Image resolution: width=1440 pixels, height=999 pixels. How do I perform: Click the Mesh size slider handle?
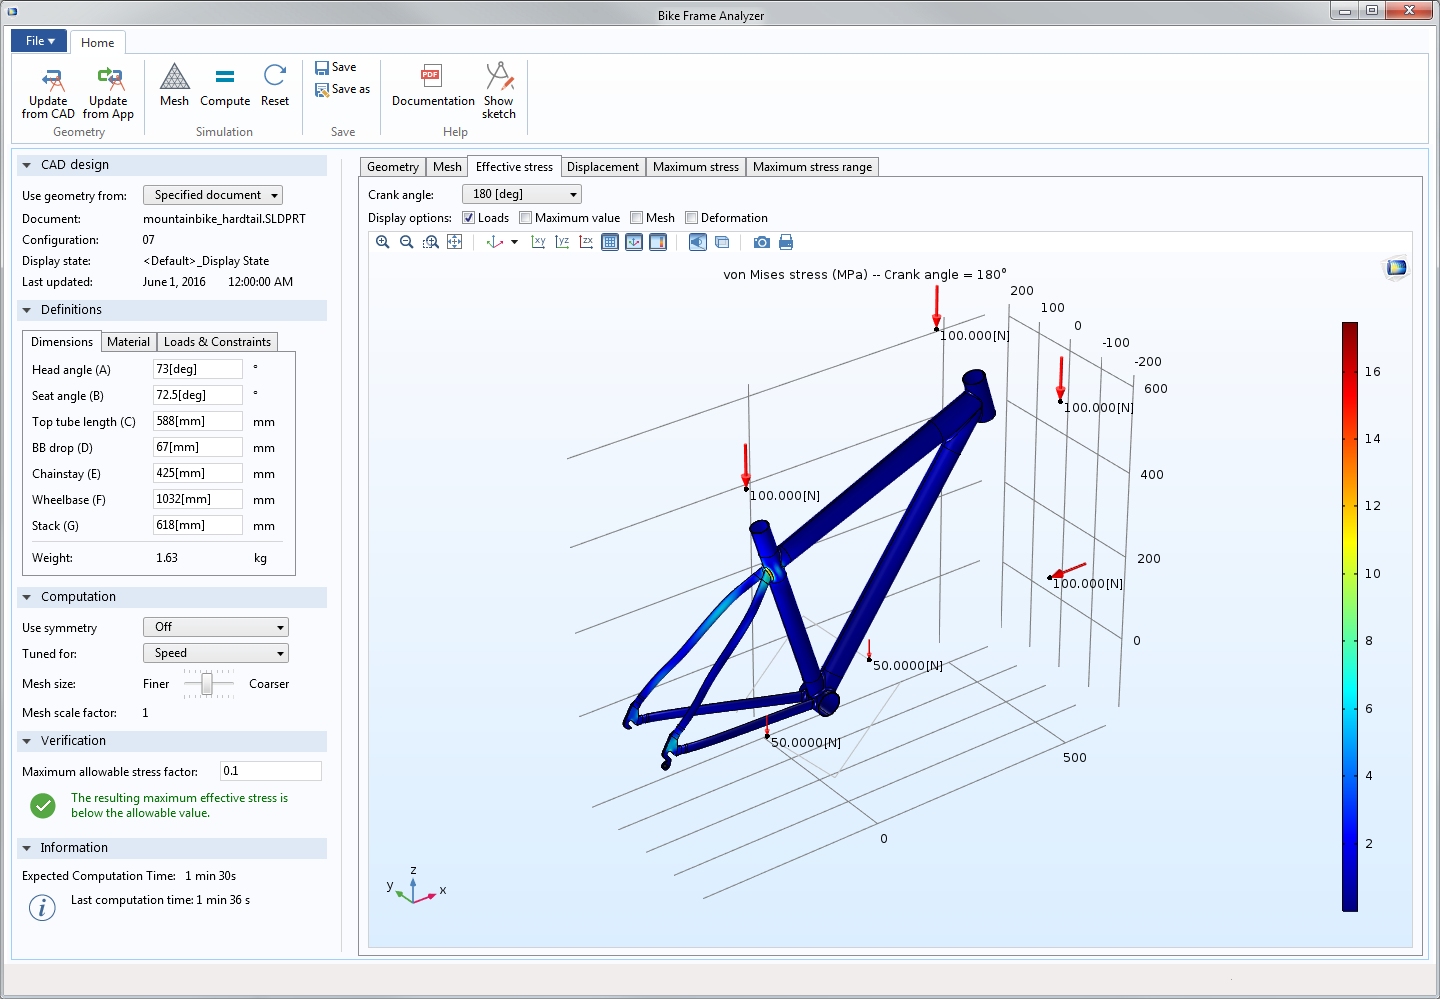207,684
